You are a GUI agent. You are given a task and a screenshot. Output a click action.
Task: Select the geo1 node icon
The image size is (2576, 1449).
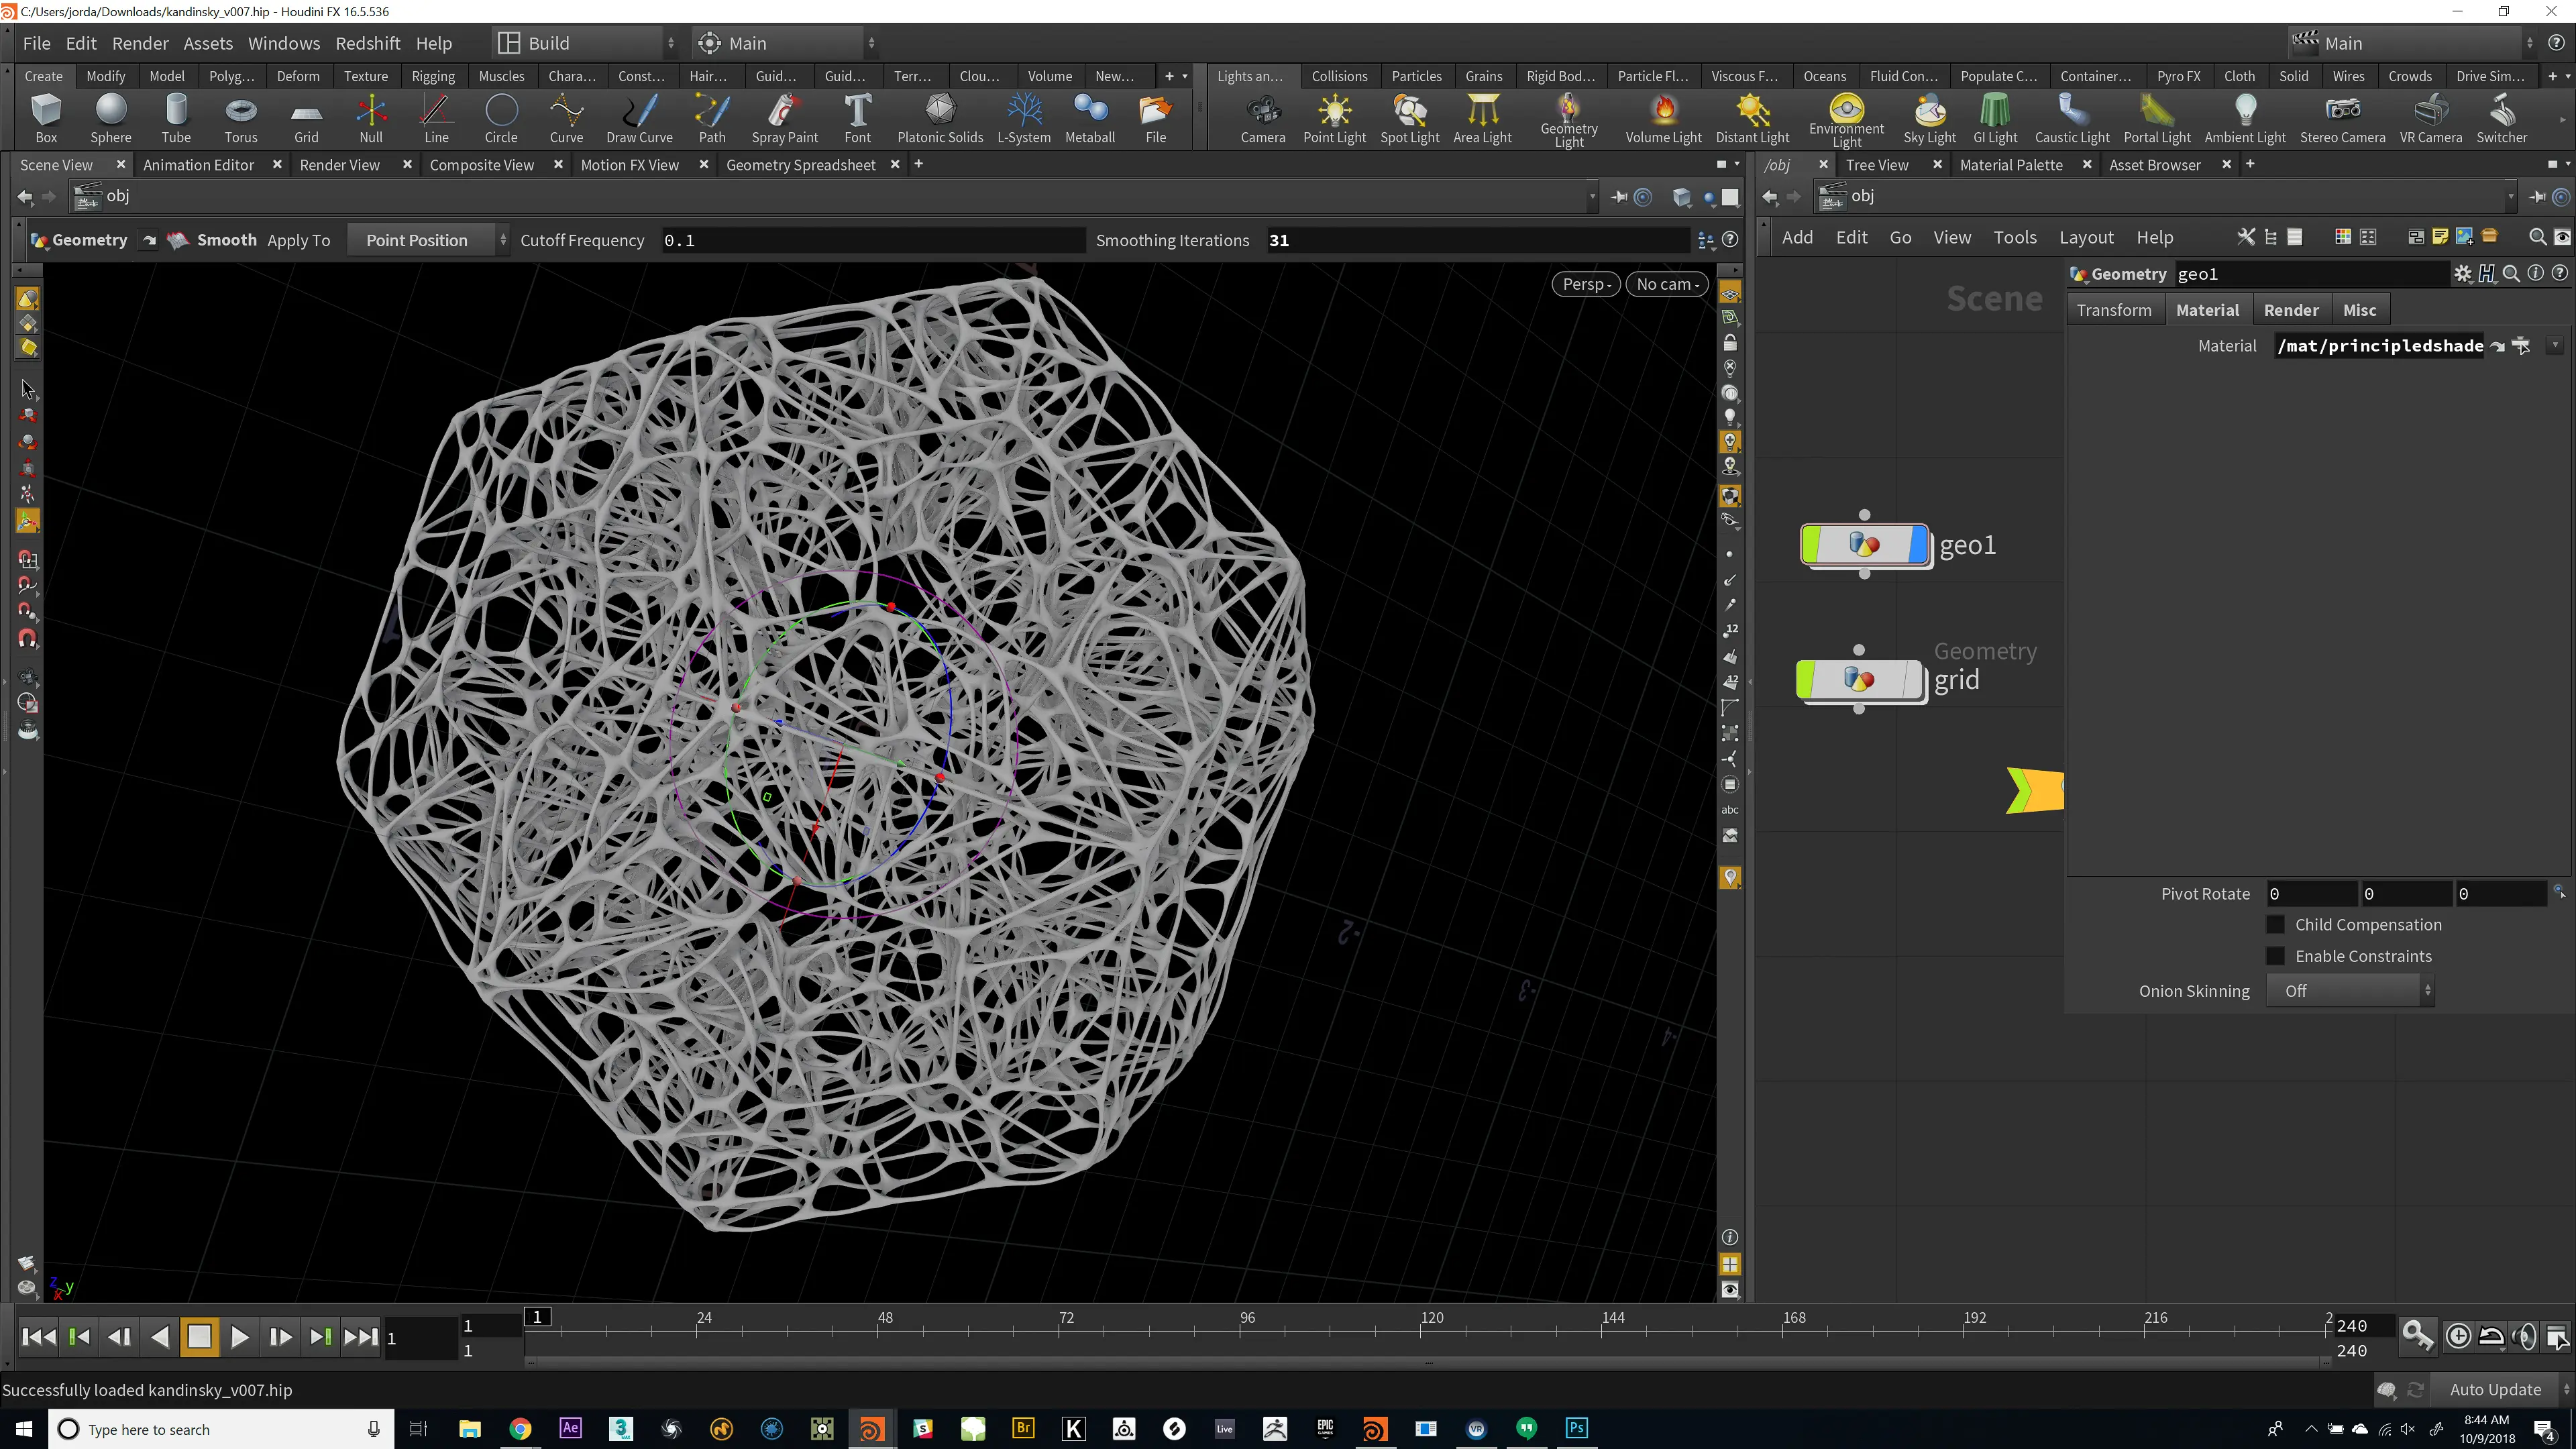[x=1864, y=545]
